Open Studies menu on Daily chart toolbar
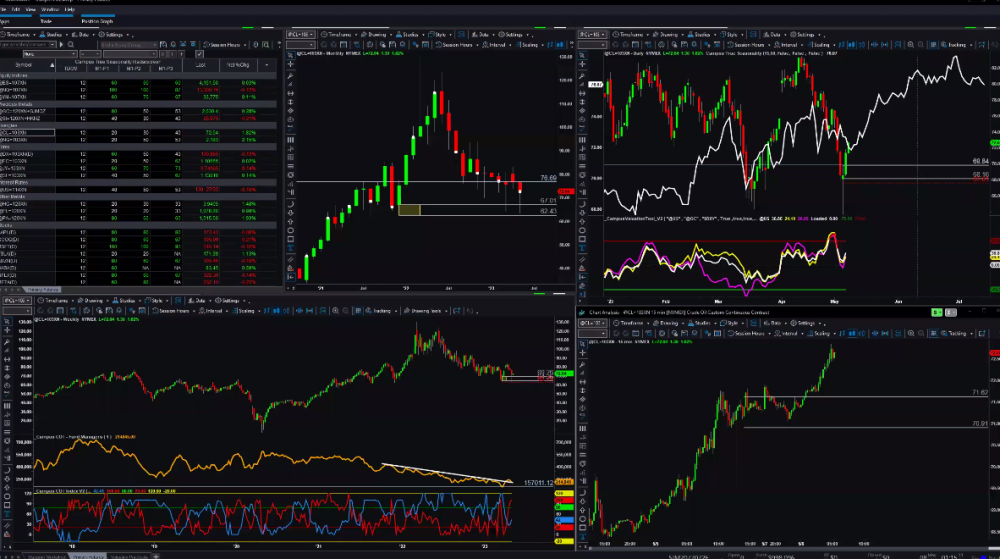 [701, 34]
